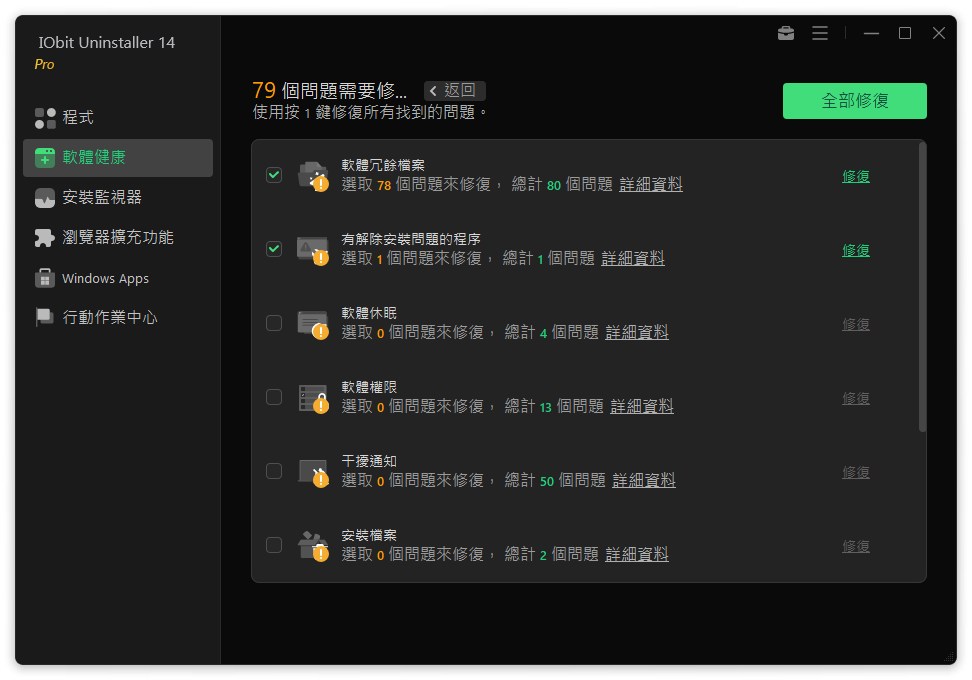
Task: Click the 軟體冗餘檔案 category icon
Action: [313, 176]
